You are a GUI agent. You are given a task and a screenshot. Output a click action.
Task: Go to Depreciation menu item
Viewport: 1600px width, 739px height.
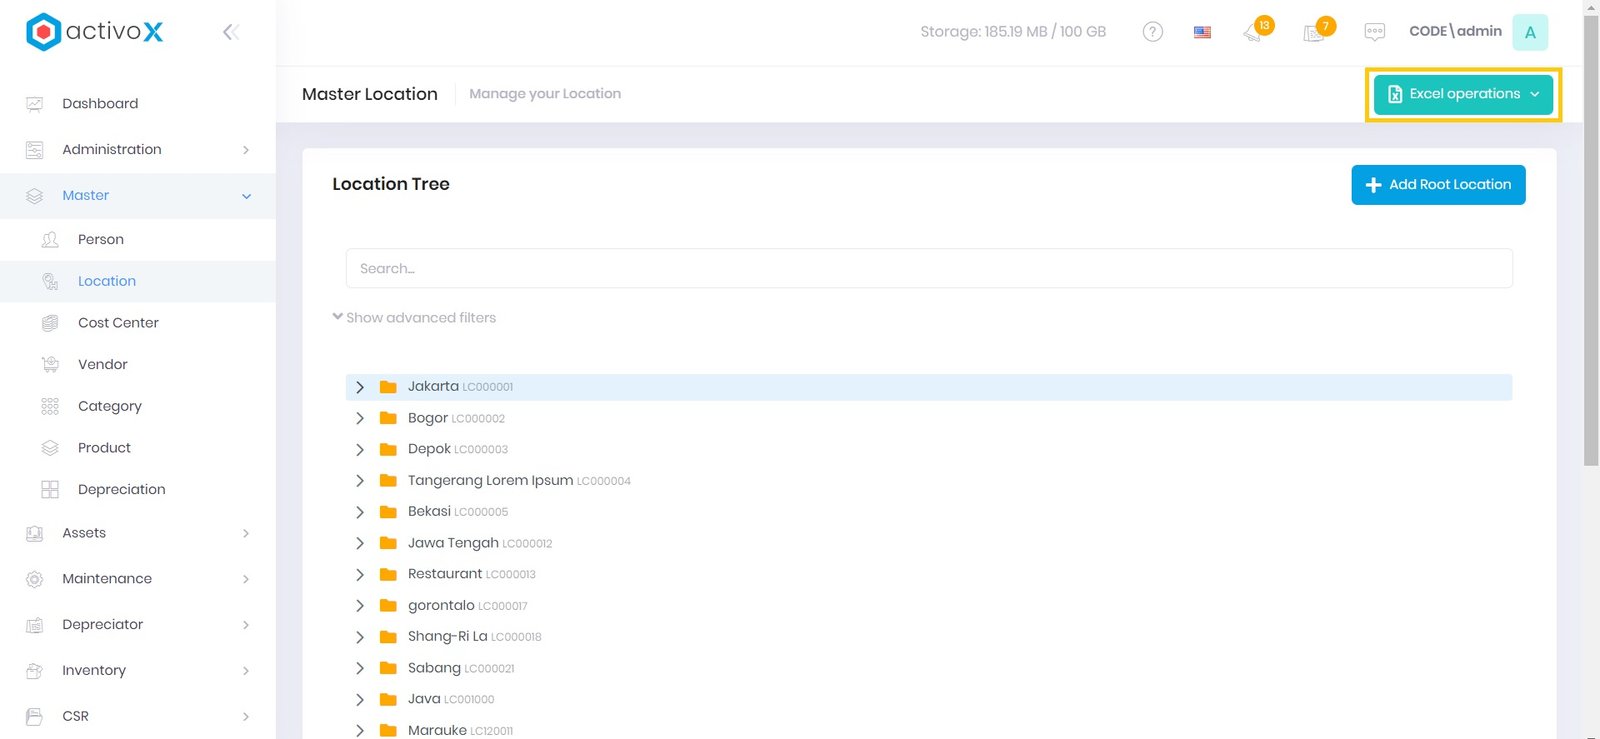tap(121, 489)
